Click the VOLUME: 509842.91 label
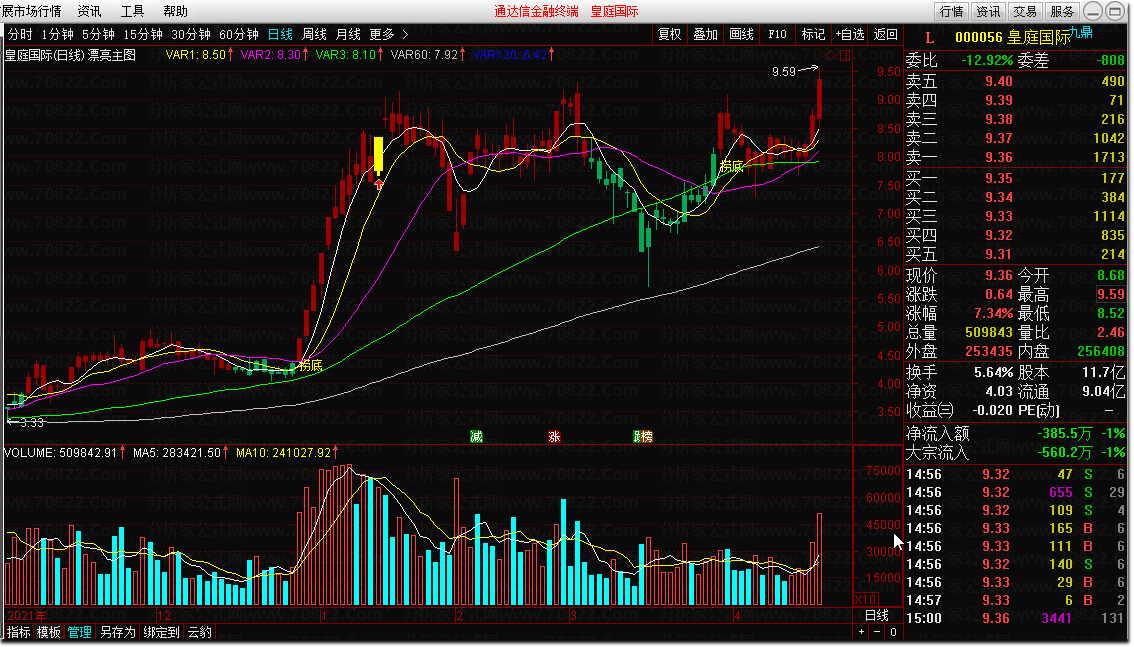 64,453
